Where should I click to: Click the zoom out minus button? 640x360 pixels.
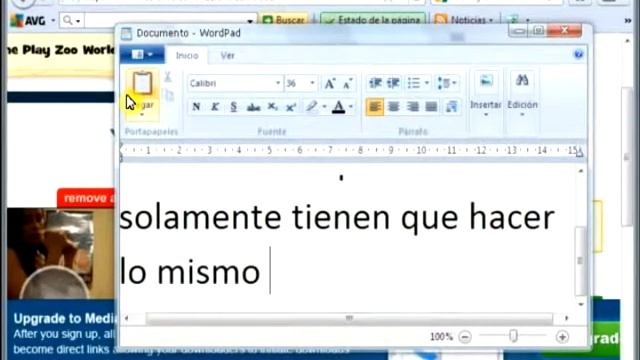coord(465,337)
